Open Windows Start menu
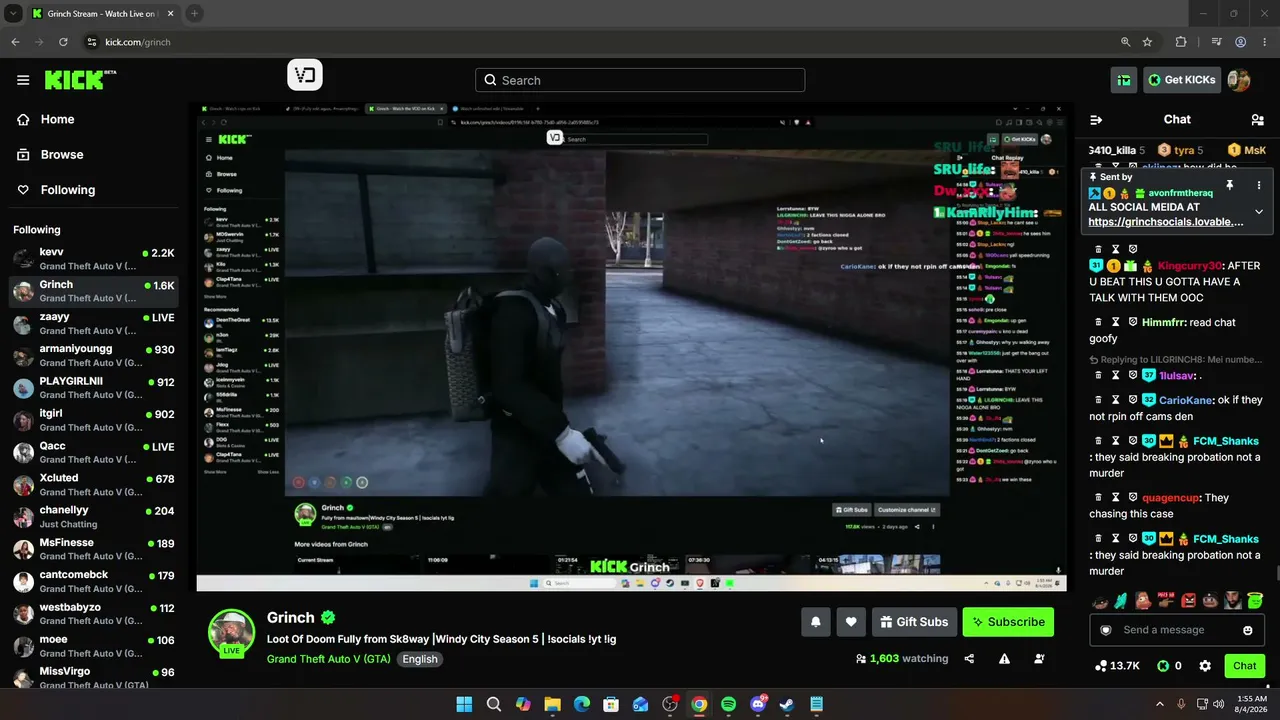1280x720 pixels. [x=464, y=704]
